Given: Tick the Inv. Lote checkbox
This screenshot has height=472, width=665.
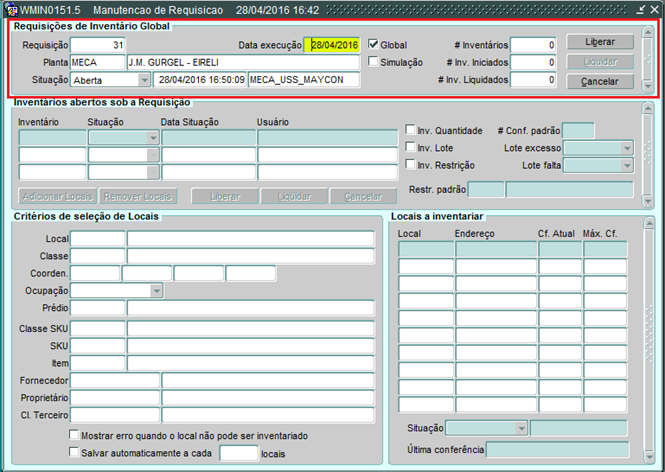Looking at the screenshot, I should (x=410, y=148).
